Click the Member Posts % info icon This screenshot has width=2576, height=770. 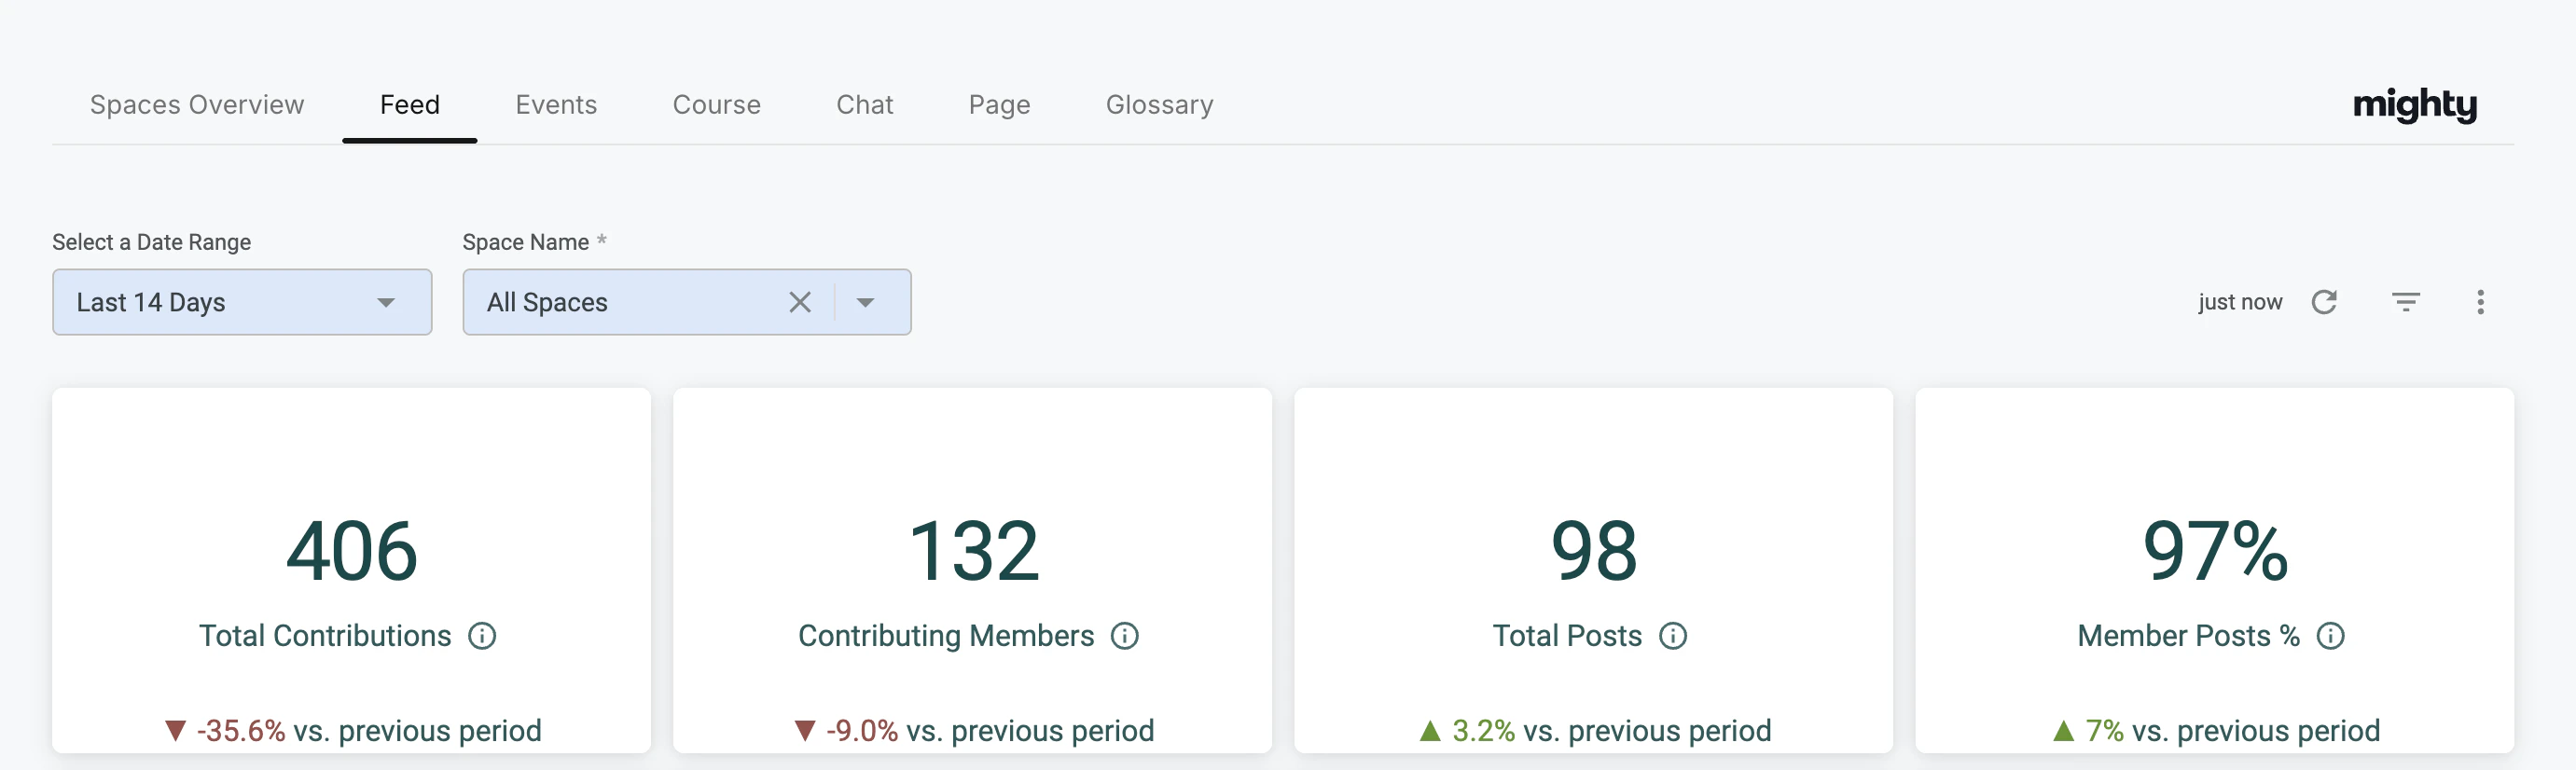coord(2331,636)
